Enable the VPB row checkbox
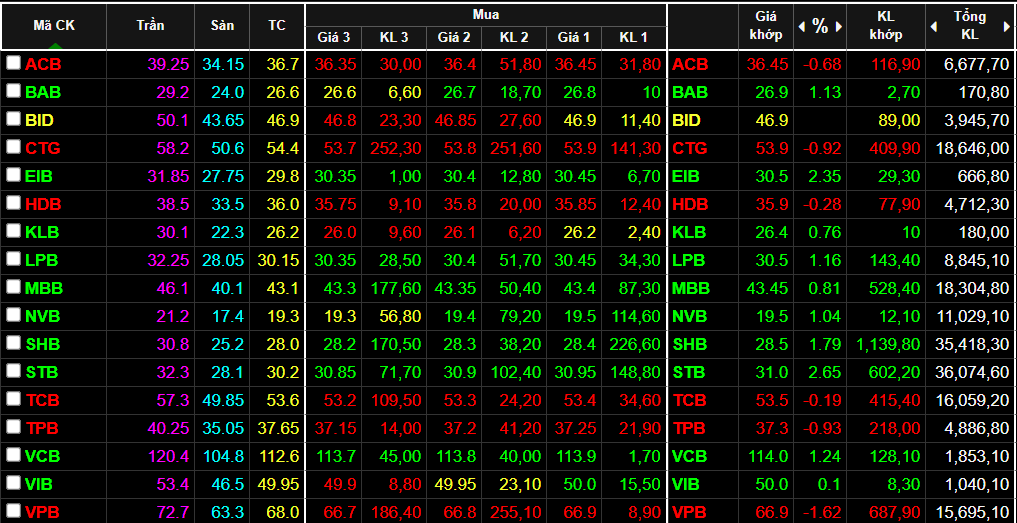Screen dimensions: 1017x523 pyautogui.click(x=13, y=511)
